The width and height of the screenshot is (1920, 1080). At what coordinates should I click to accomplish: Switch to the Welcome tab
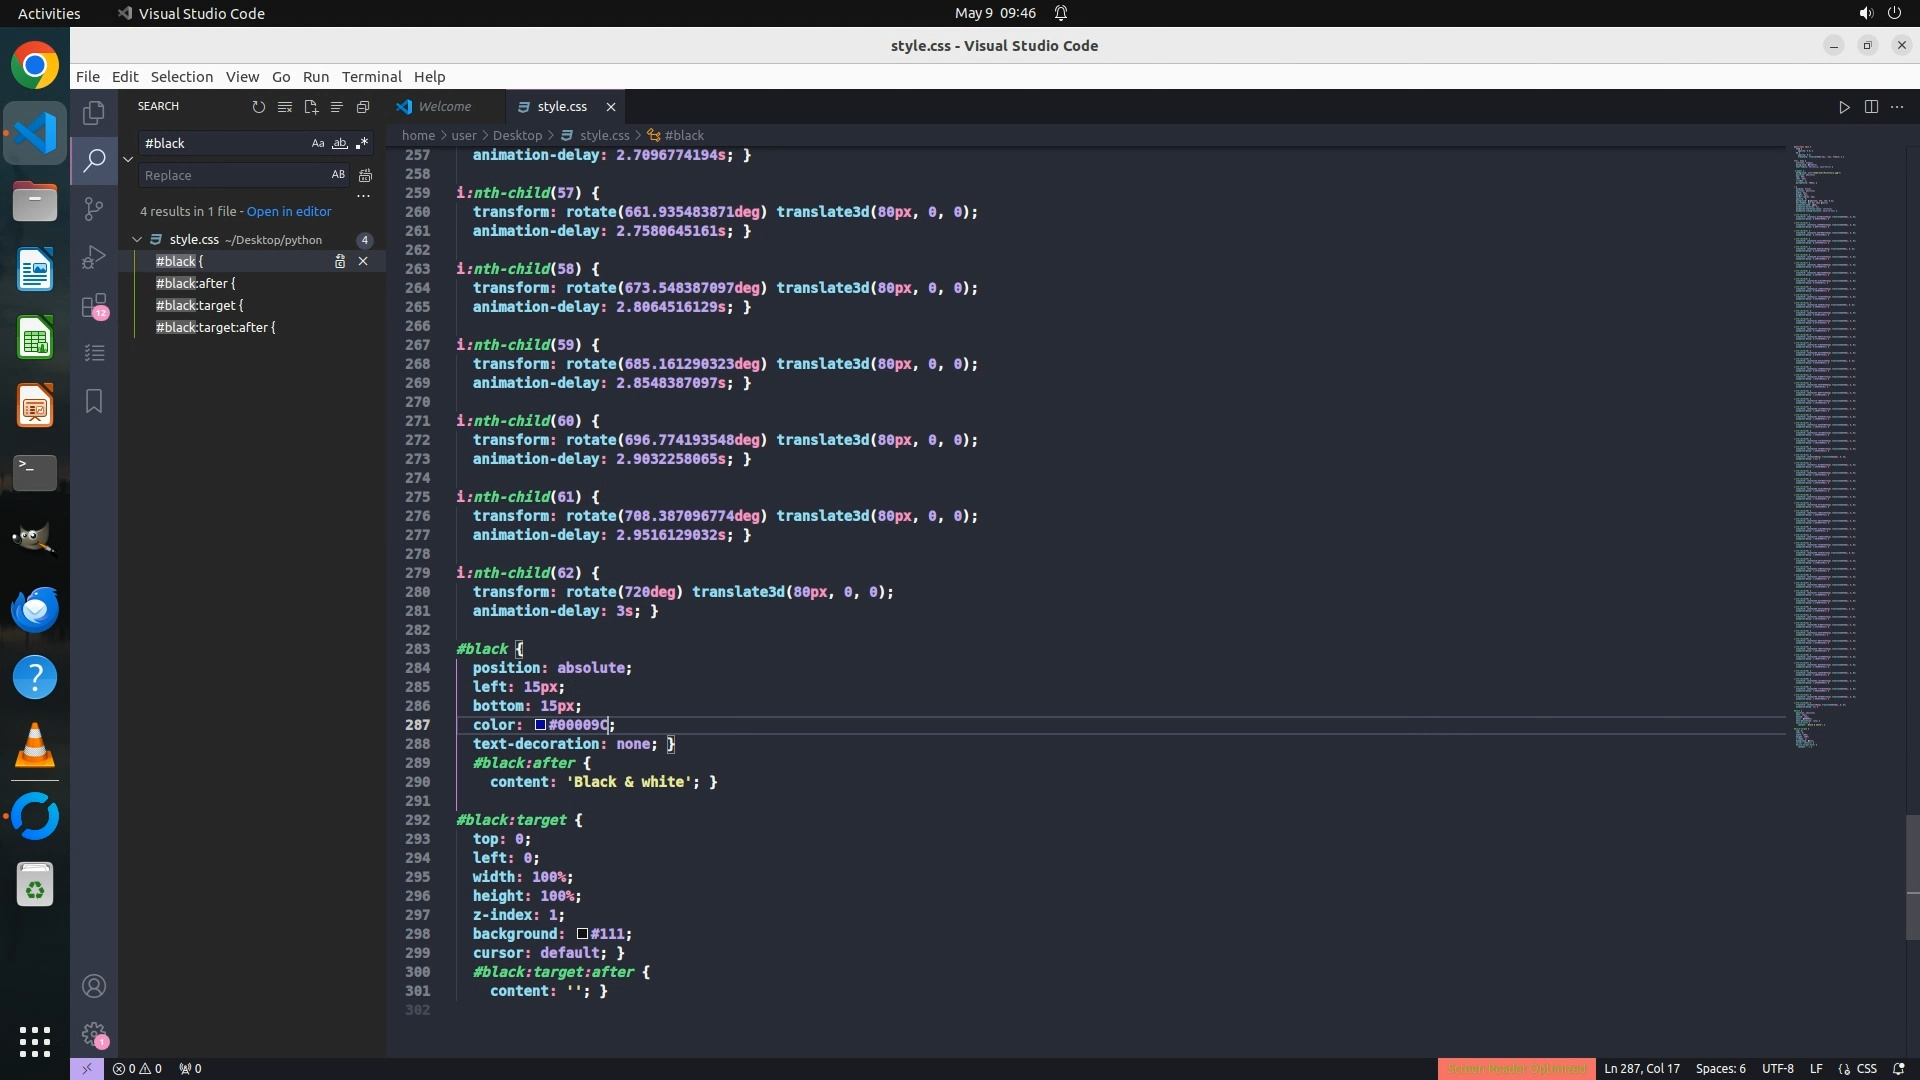444,107
